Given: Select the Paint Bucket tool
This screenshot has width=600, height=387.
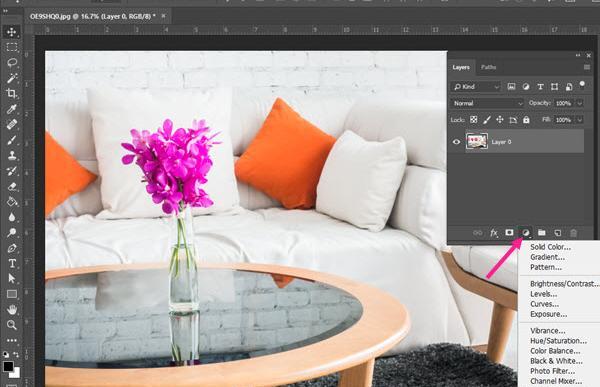Looking at the screenshot, I should (11, 202).
